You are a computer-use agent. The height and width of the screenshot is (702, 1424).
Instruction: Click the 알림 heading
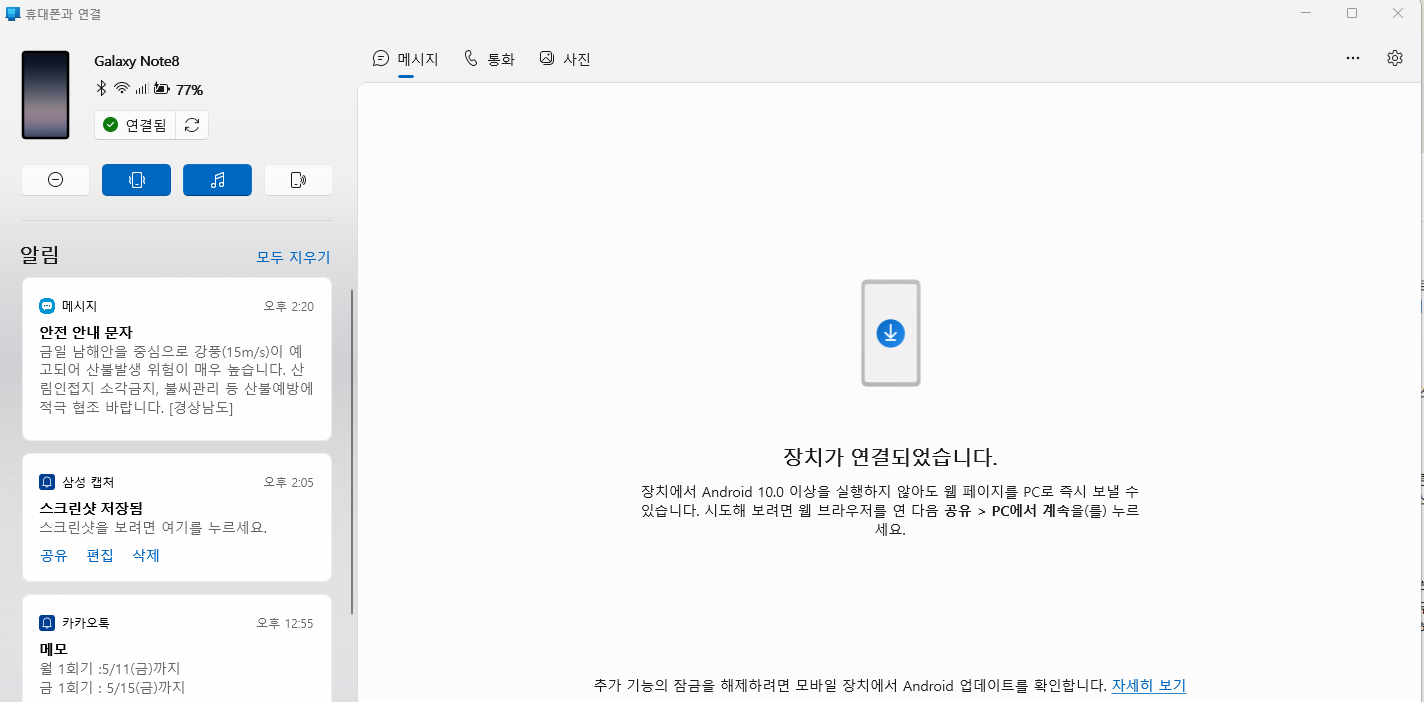pyautogui.click(x=40, y=255)
